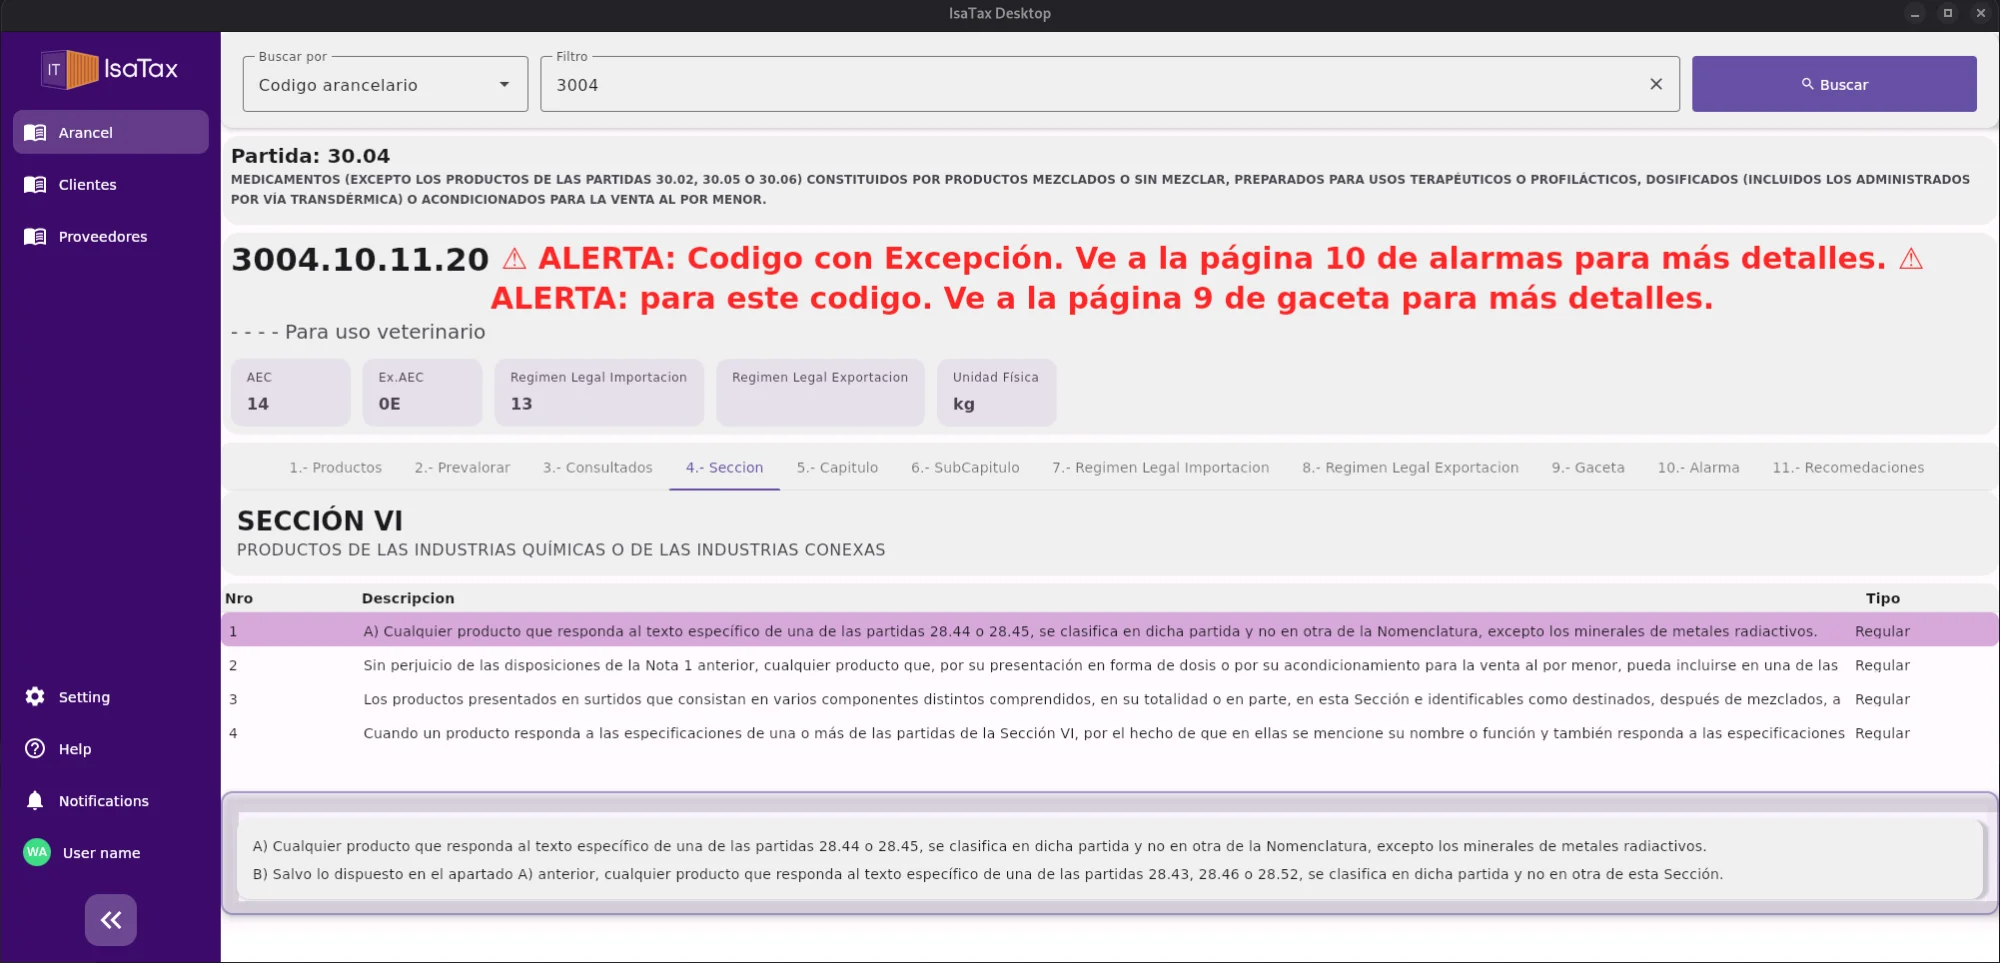Click the IsaTax logo
The width and height of the screenshot is (2000, 963).
pos(109,68)
